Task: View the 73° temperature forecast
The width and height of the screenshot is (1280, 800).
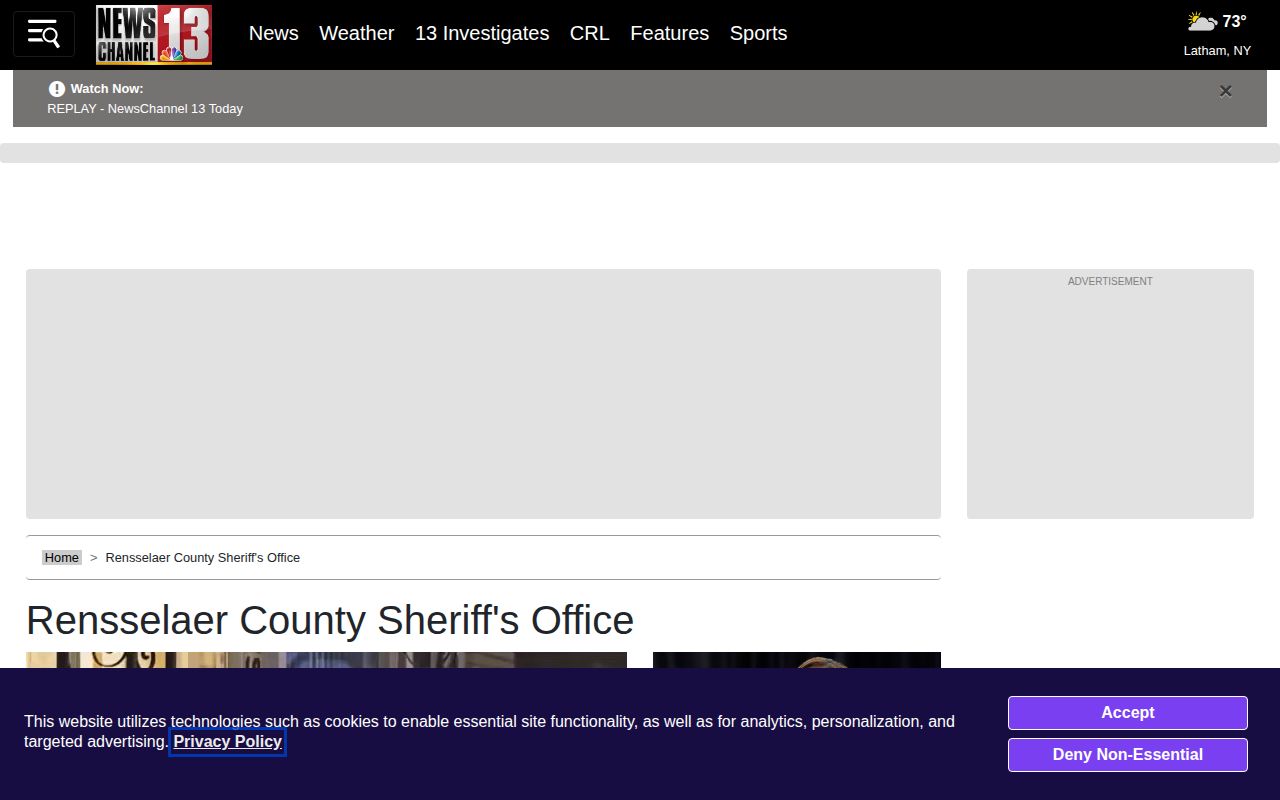Action: (1234, 21)
